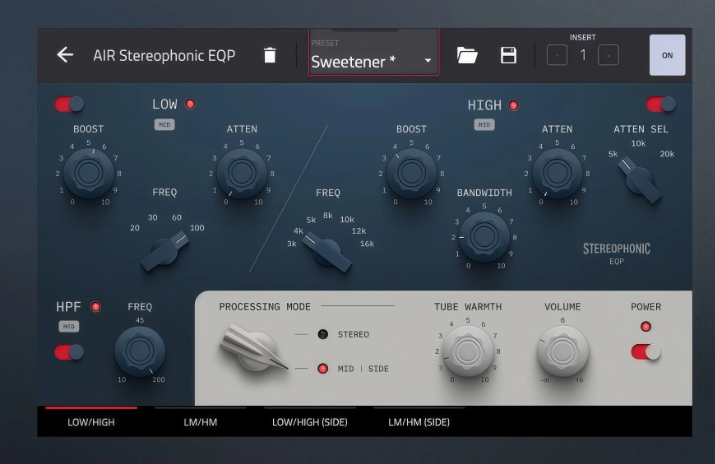Click the HIGH band red LED indicator
The width and height of the screenshot is (715, 464).
(514, 105)
